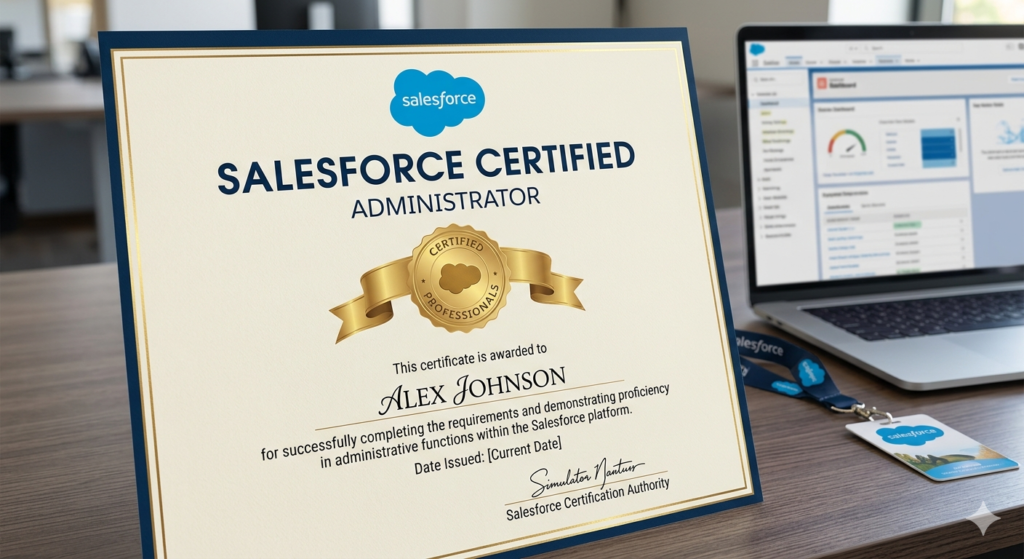Click the gauge chart on the laptop dashboard
1024x559 pixels.
click(x=846, y=142)
